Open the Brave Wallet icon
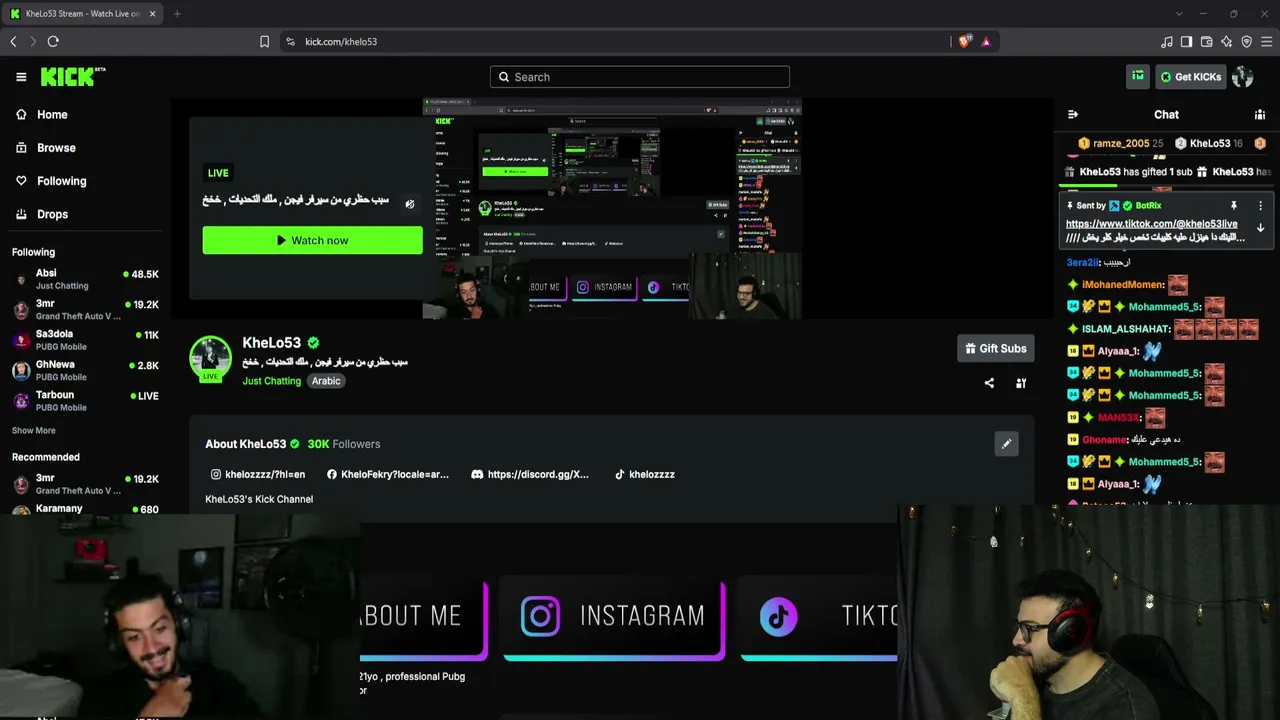The width and height of the screenshot is (1280, 720). click(1206, 42)
